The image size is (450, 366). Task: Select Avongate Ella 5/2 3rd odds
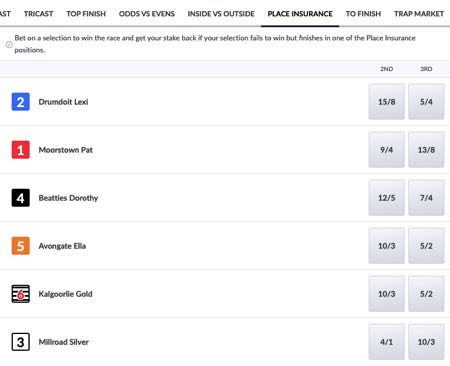tap(426, 246)
